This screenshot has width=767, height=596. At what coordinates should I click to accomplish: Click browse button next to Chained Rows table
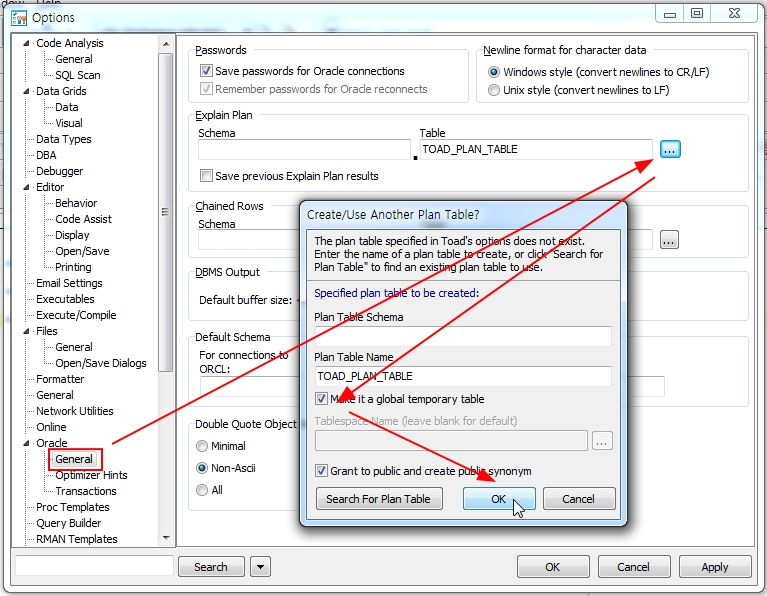click(x=669, y=239)
